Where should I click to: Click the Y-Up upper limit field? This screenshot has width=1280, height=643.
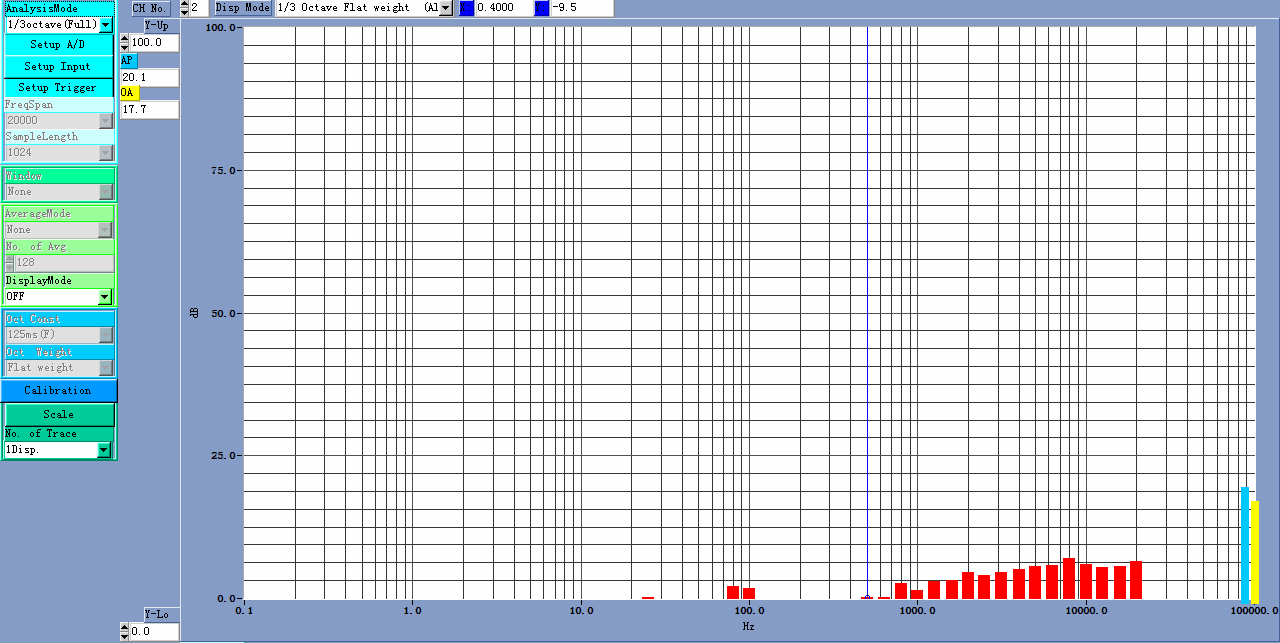click(x=154, y=43)
